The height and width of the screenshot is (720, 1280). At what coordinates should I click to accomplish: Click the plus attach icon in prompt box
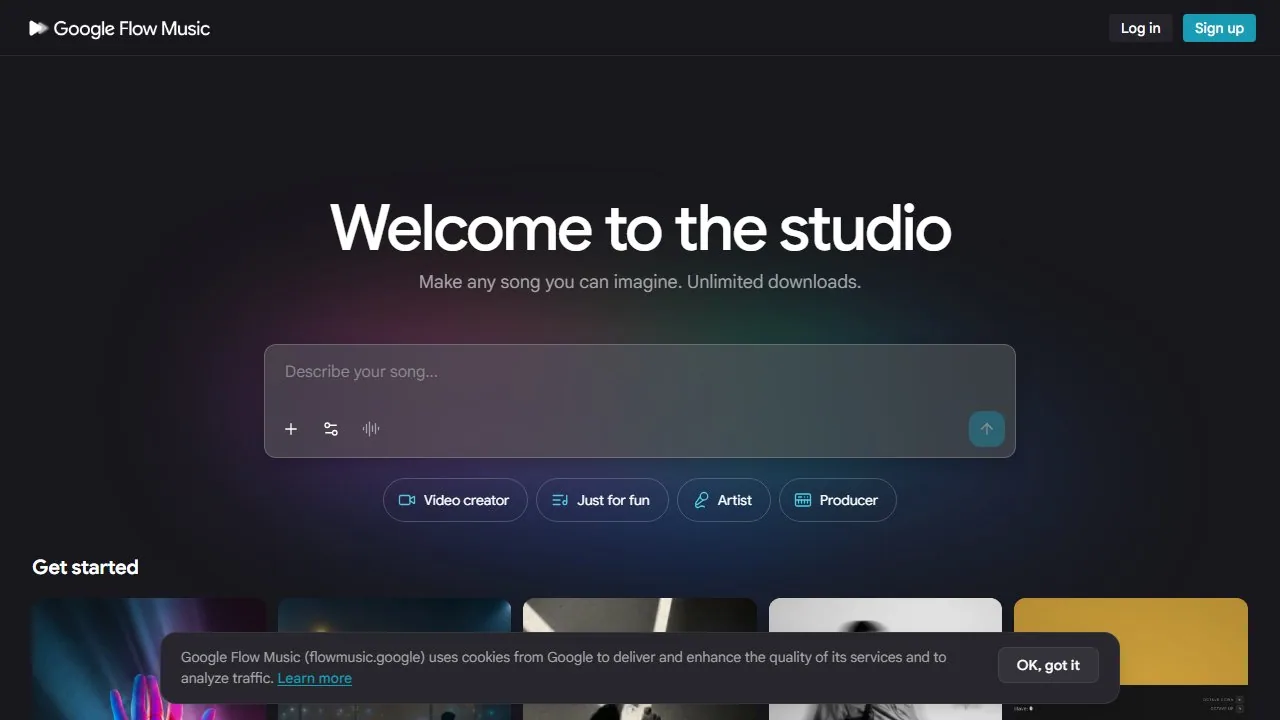291,429
